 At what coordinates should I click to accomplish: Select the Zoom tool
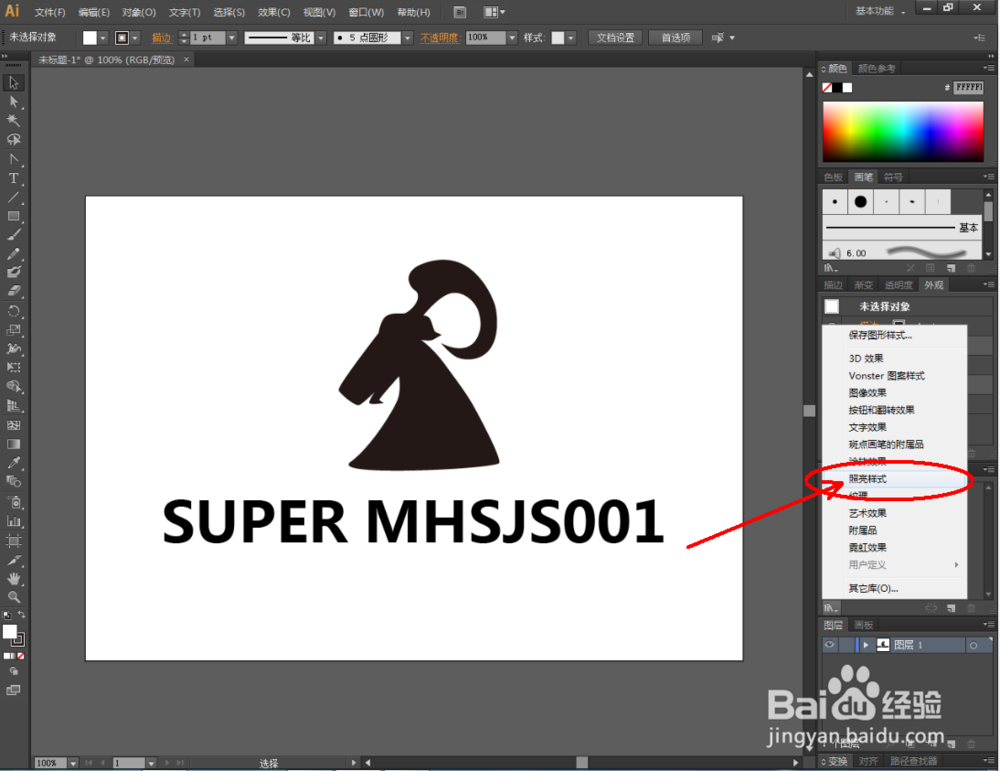point(13,598)
